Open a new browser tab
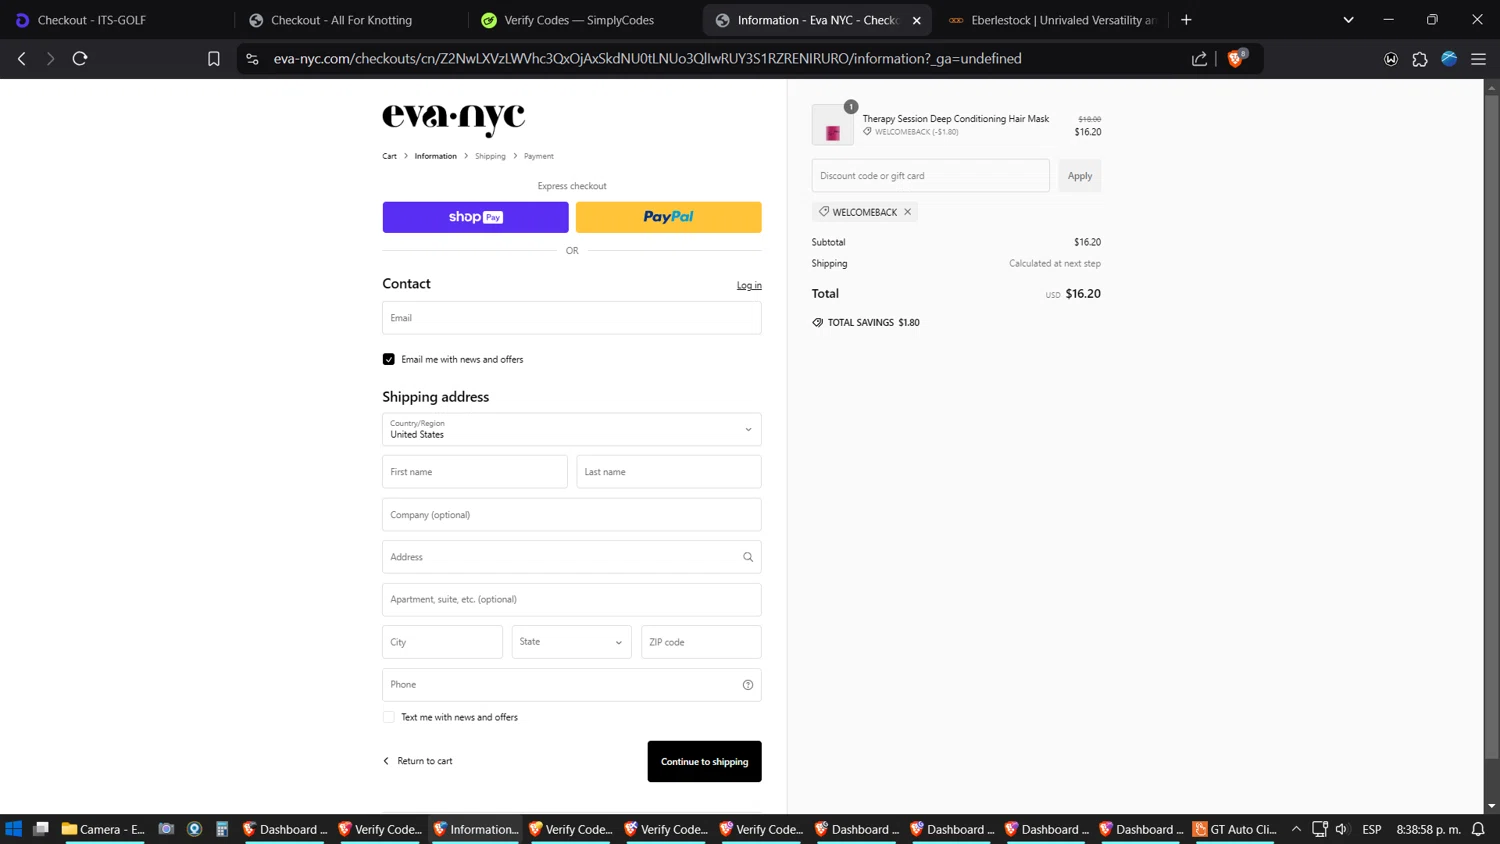 (1186, 20)
